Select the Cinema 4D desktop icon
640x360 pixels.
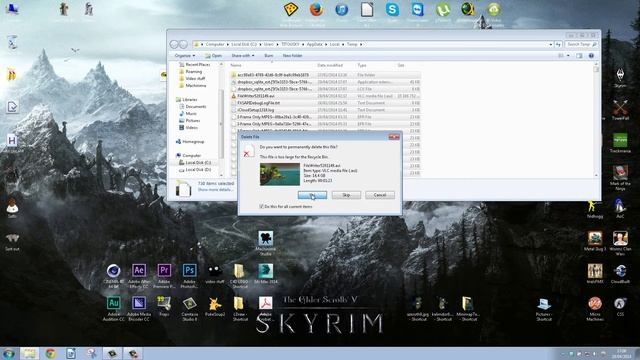click(x=113, y=271)
